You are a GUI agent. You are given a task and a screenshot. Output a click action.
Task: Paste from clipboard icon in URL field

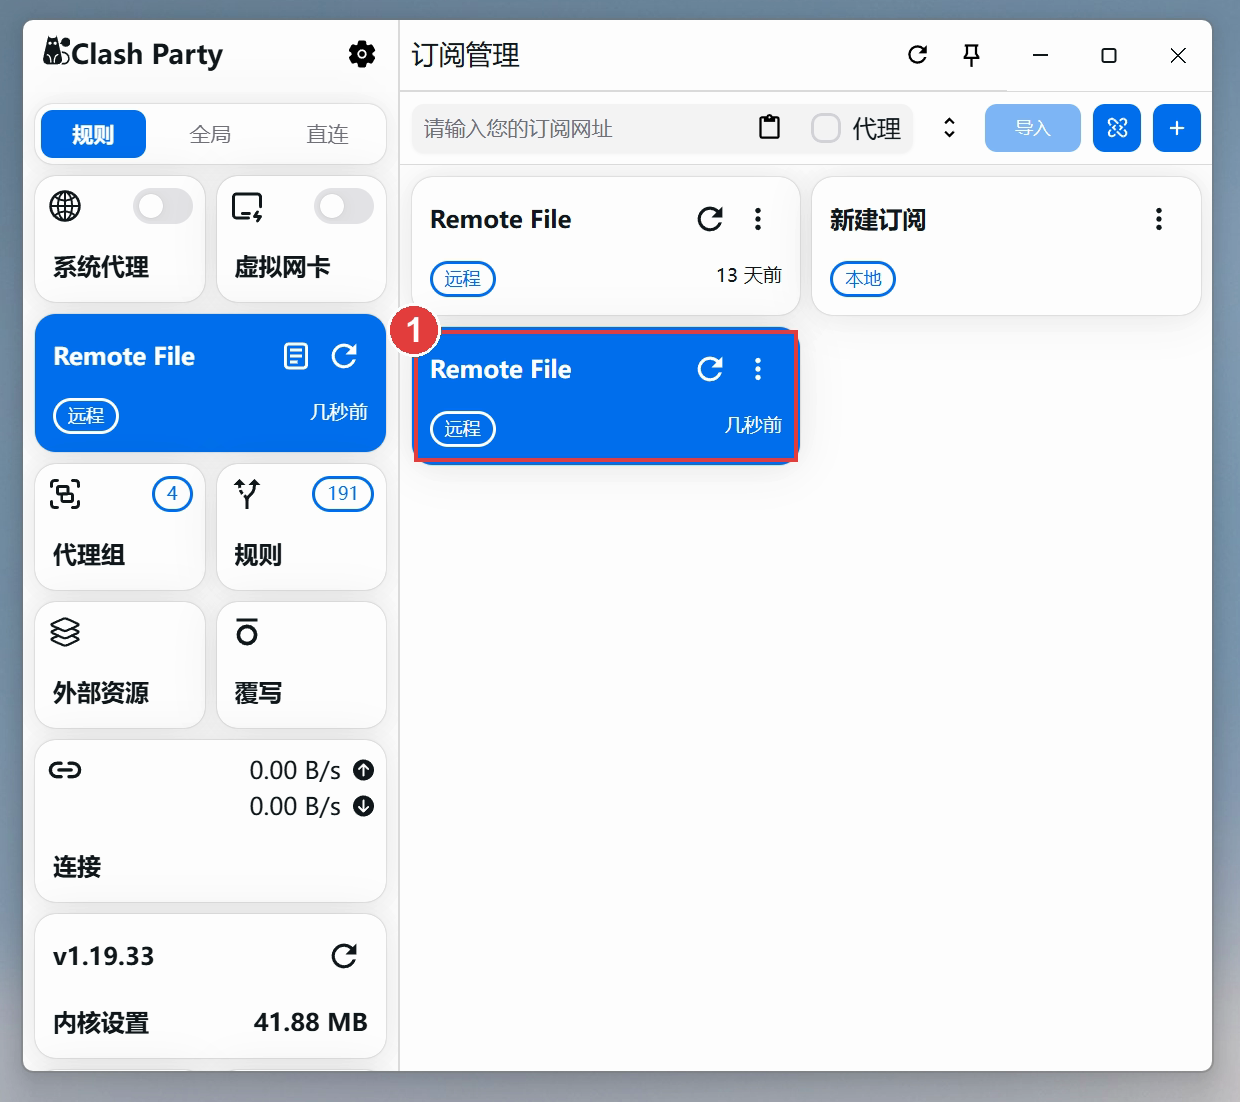point(769,127)
